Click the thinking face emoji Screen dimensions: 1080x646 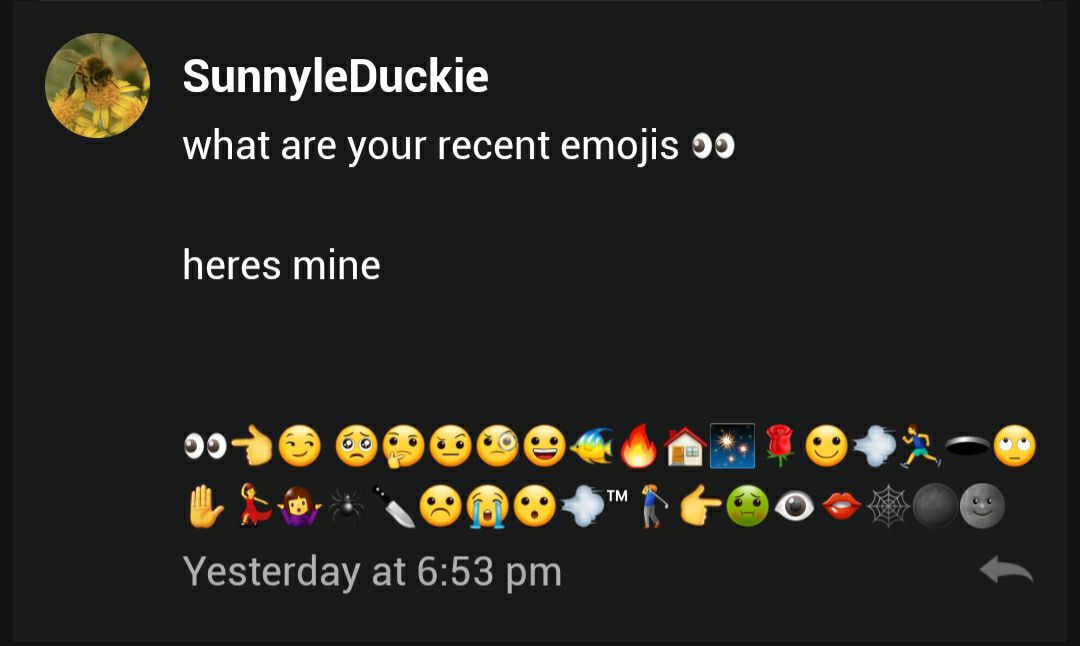click(404, 446)
